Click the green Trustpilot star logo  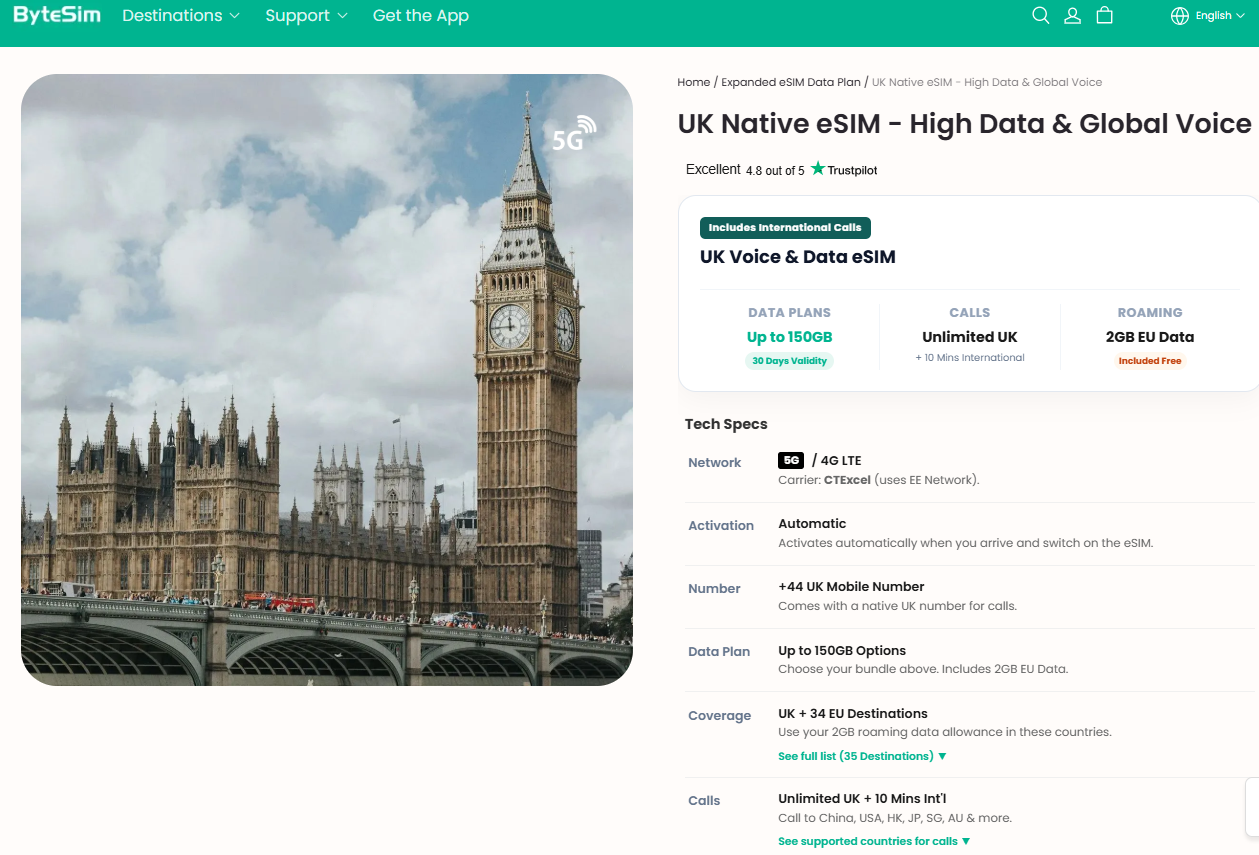click(818, 169)
